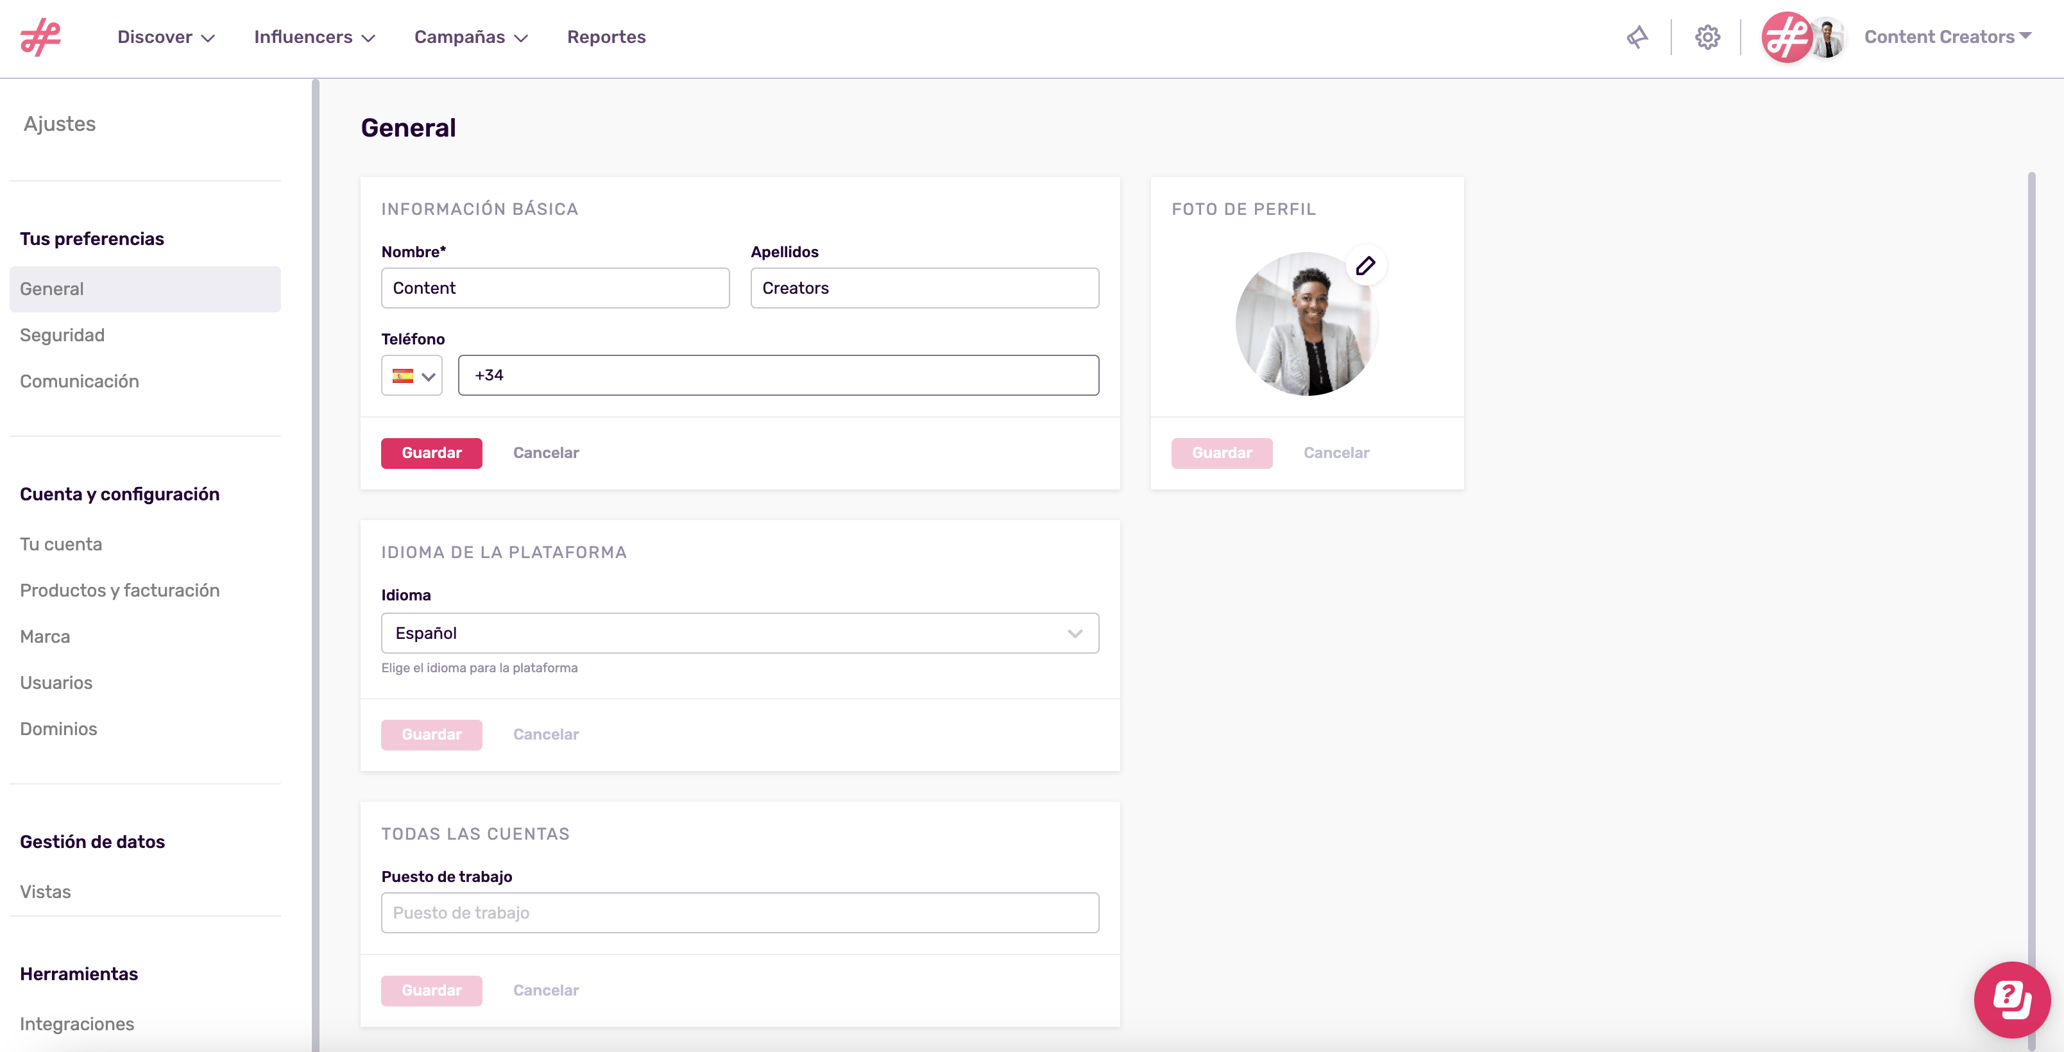Select Seguridad in the settings sidebar
This screenshot has width=2064, height=1052.
click(62, 335)
